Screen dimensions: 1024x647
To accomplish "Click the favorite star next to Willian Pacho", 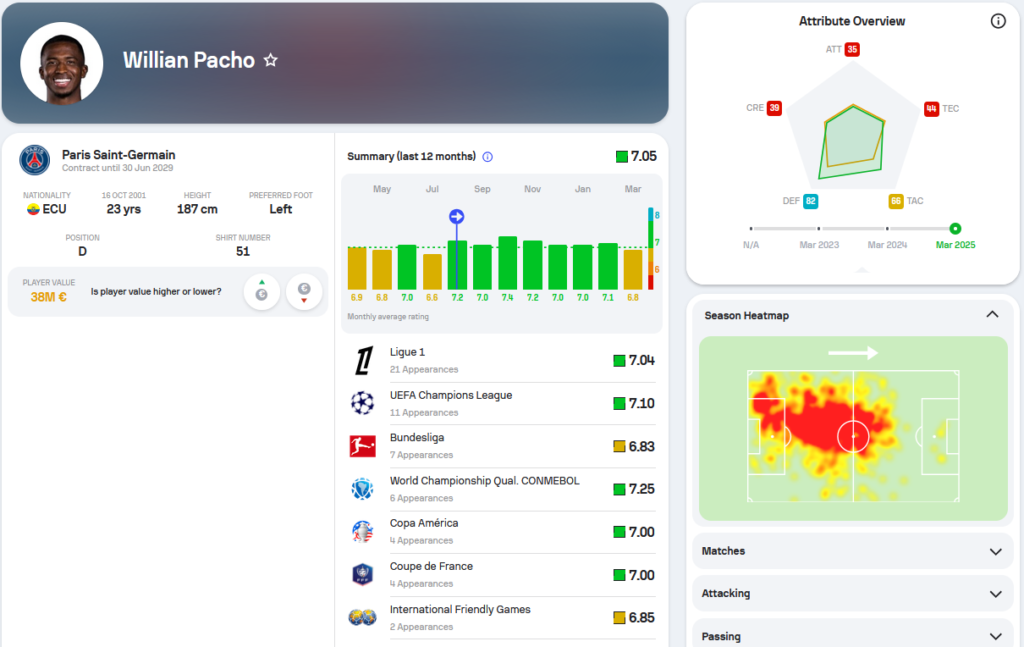I will pos(270,61).
